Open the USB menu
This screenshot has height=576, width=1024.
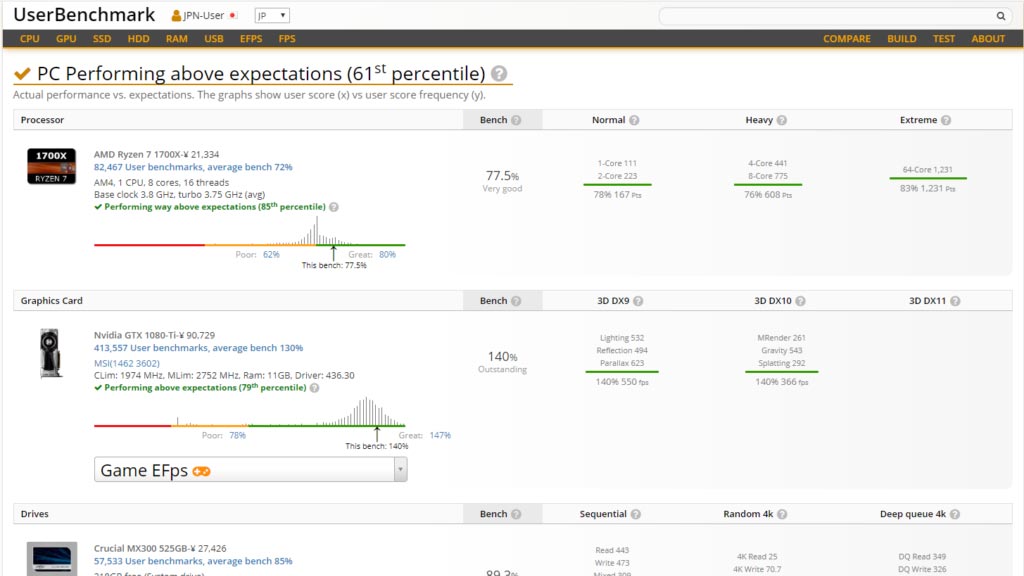tap(214, 39)
